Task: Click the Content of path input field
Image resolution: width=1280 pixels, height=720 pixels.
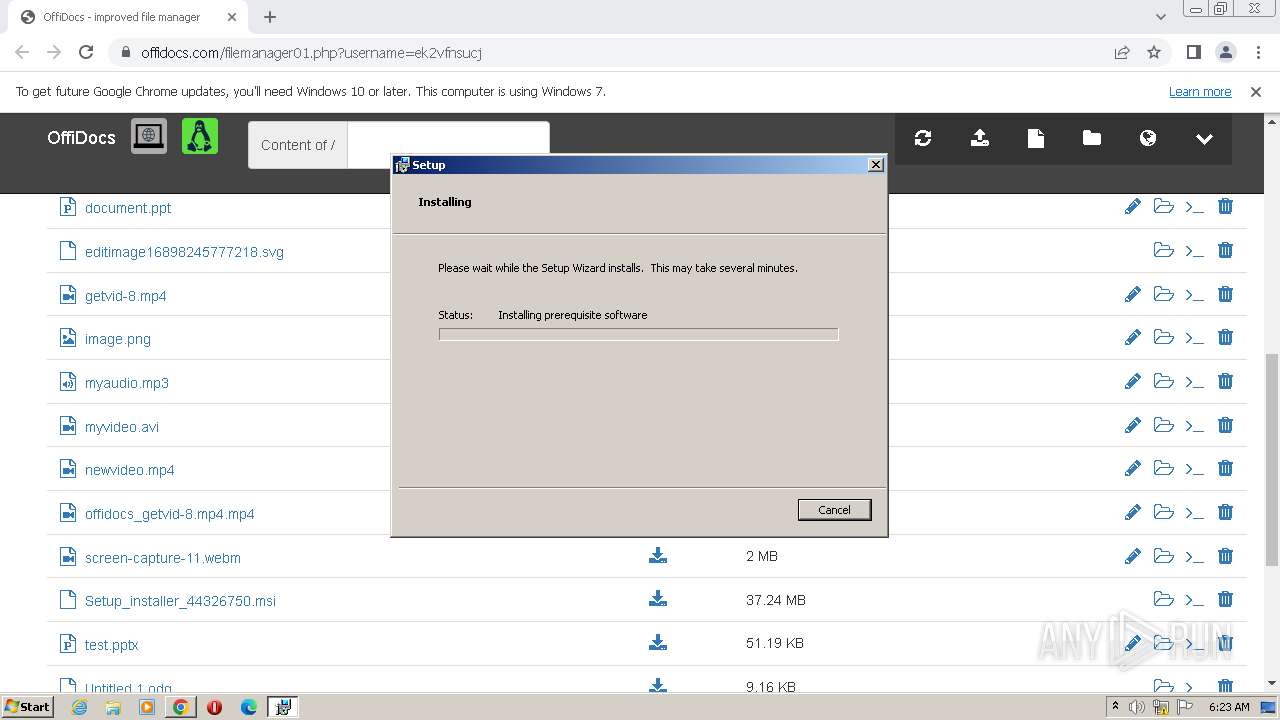Action: [448, 145]
